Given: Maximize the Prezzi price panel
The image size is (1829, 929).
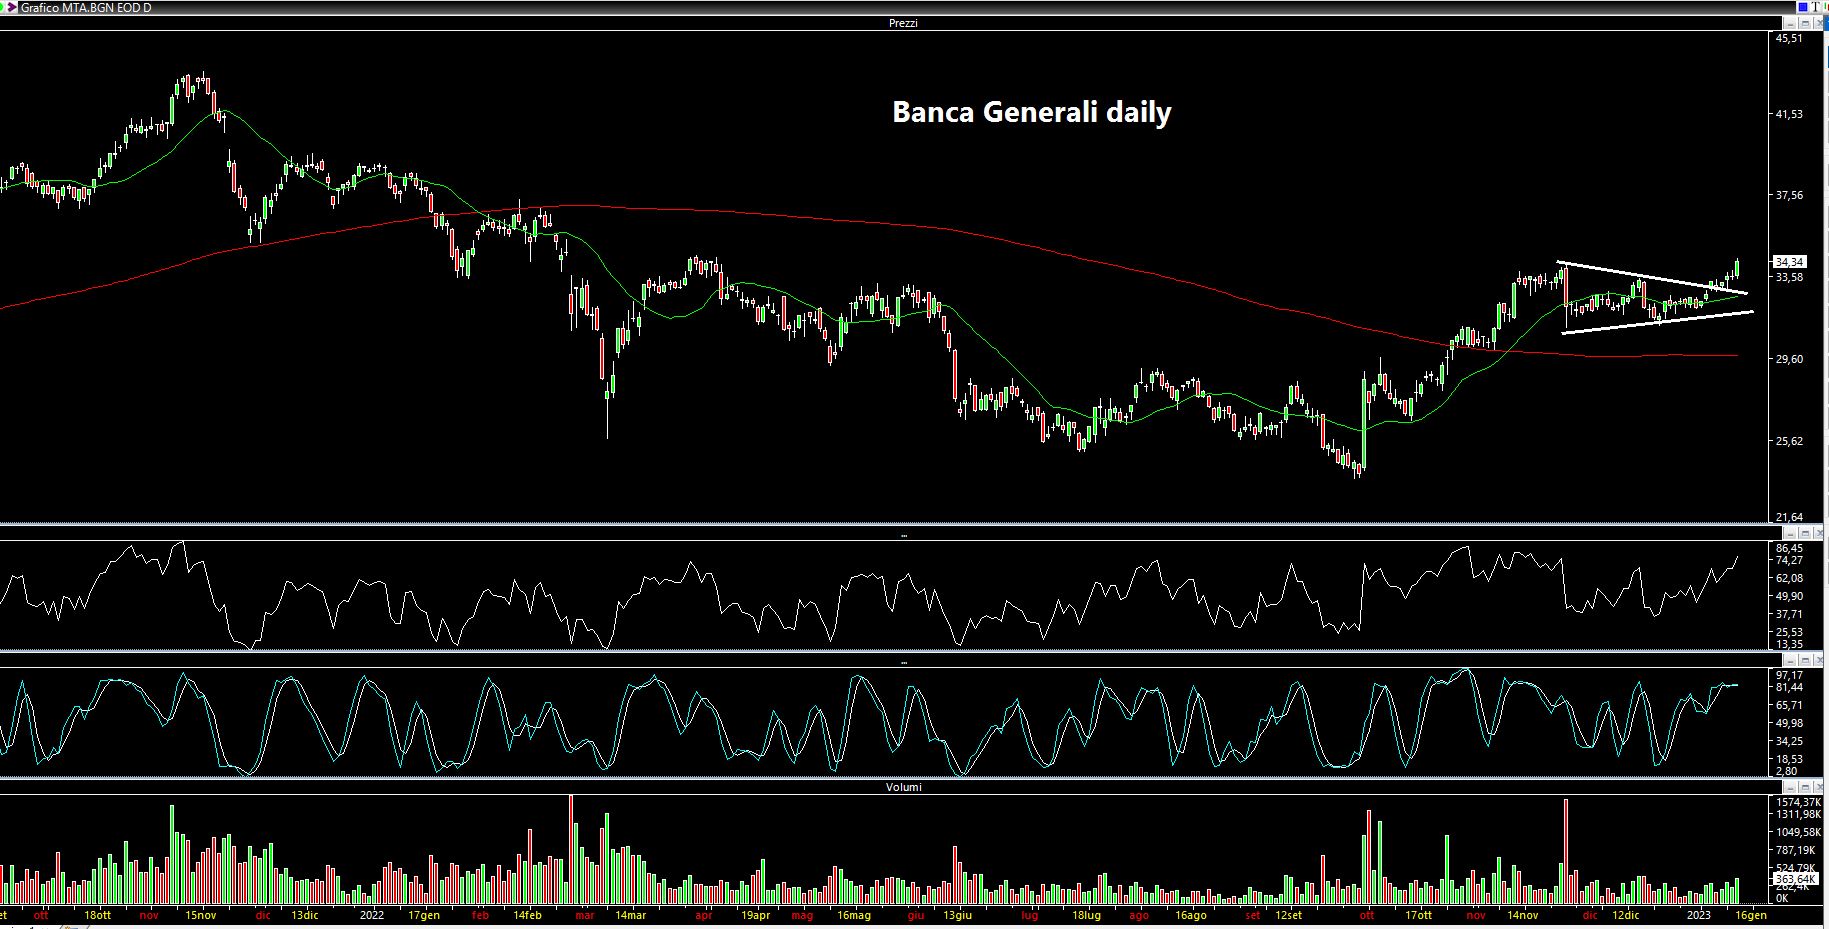Looking at the screenshot, I should [x=1805, y=23].
